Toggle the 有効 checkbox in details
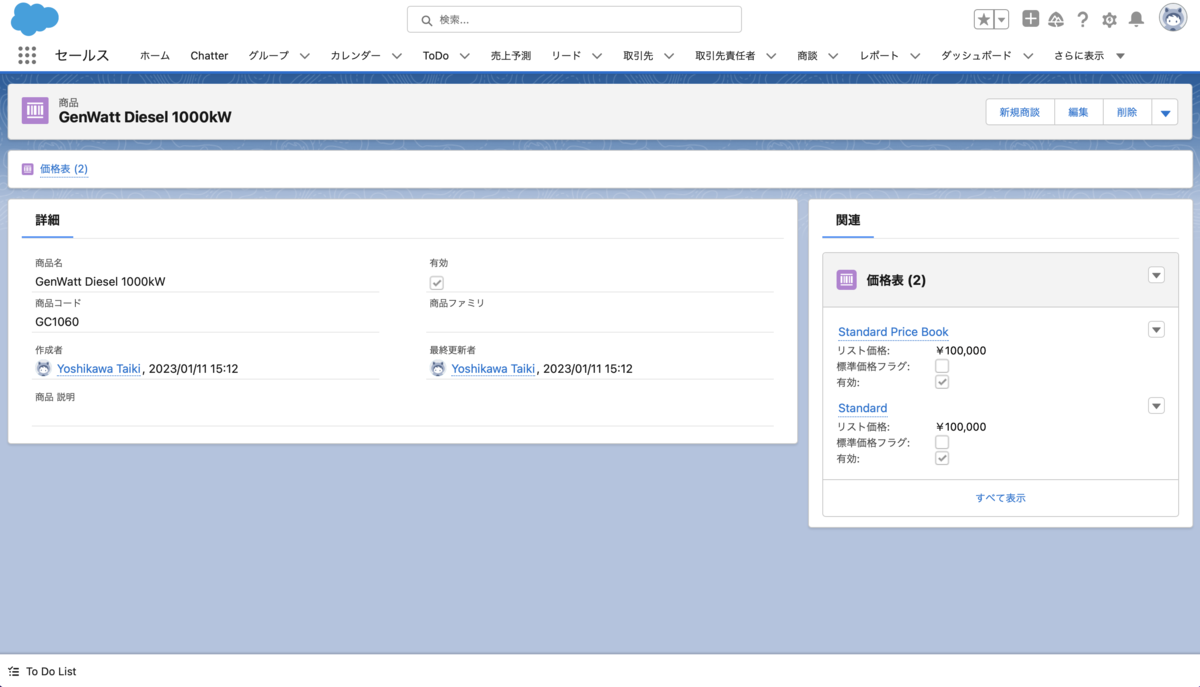This screenshot has width=1200, height=687. tap(437, 283)
